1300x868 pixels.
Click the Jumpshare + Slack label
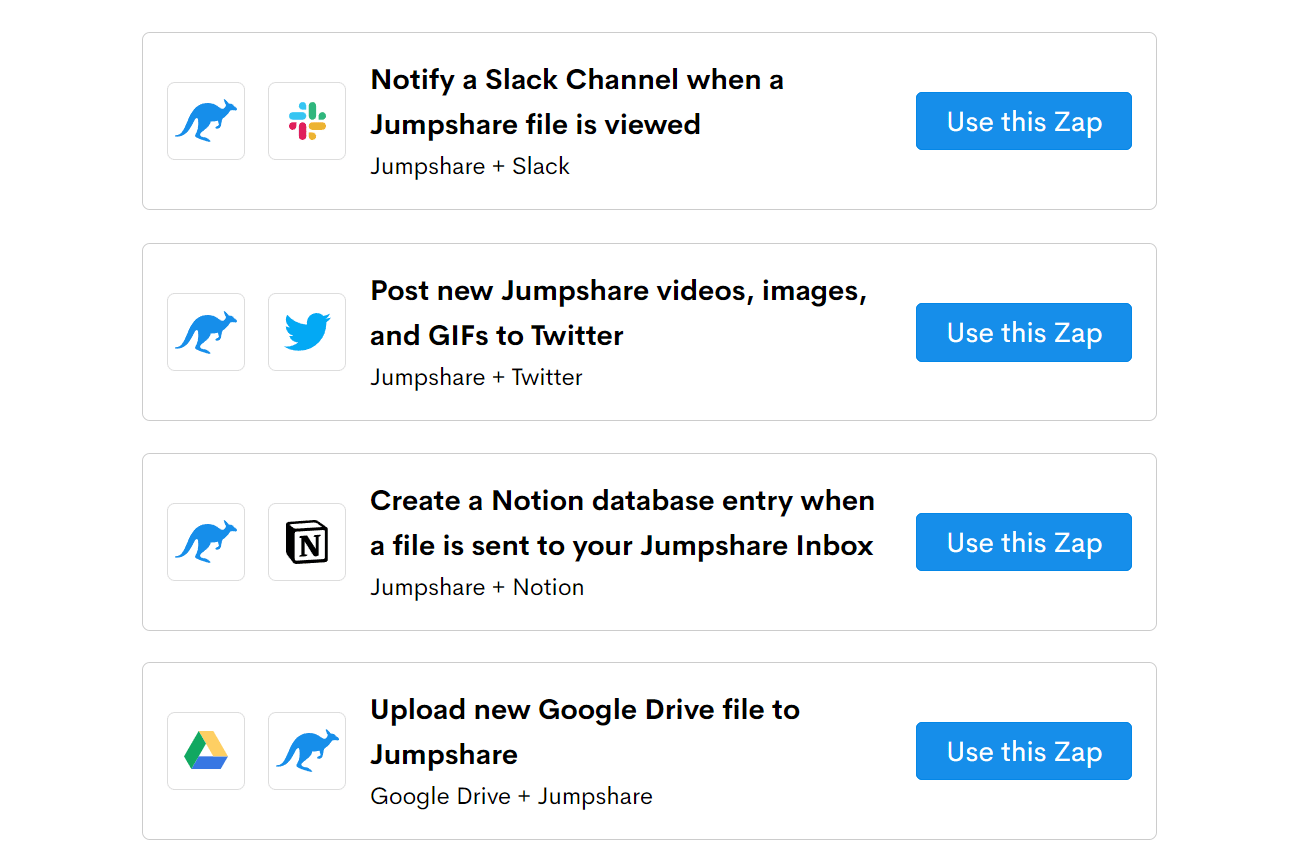(x=470, y=166)
